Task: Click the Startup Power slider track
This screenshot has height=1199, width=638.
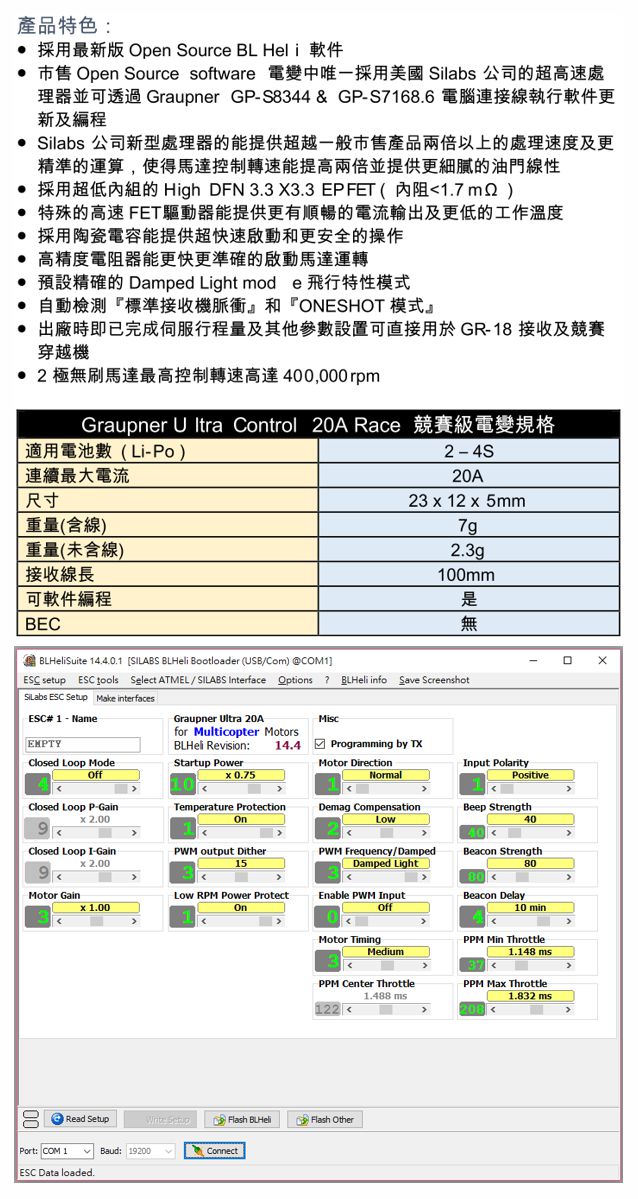Action: (x=240, y=788)
